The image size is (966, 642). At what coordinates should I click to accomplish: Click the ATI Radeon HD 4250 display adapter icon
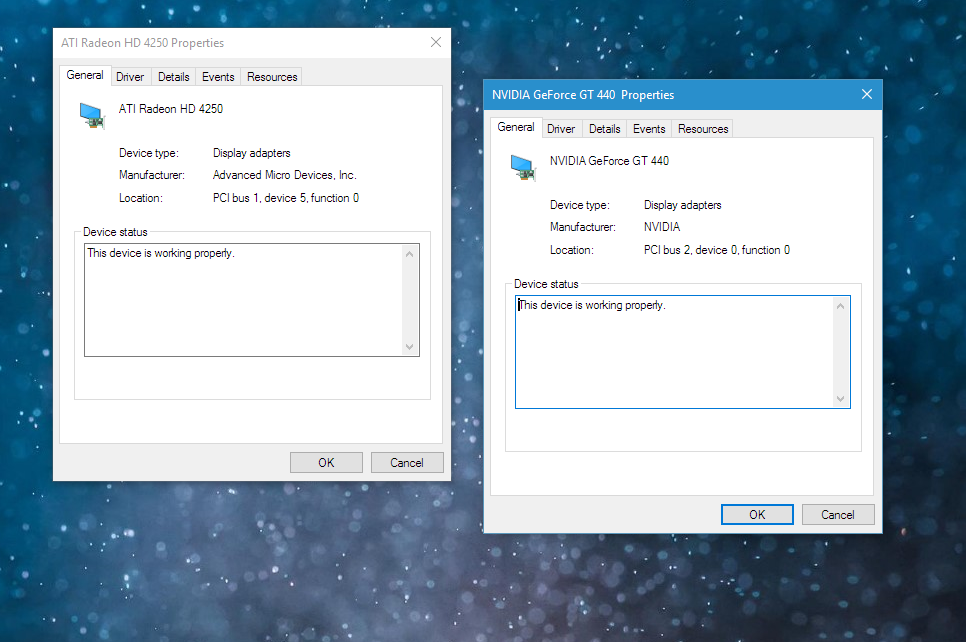click(92, 116)
